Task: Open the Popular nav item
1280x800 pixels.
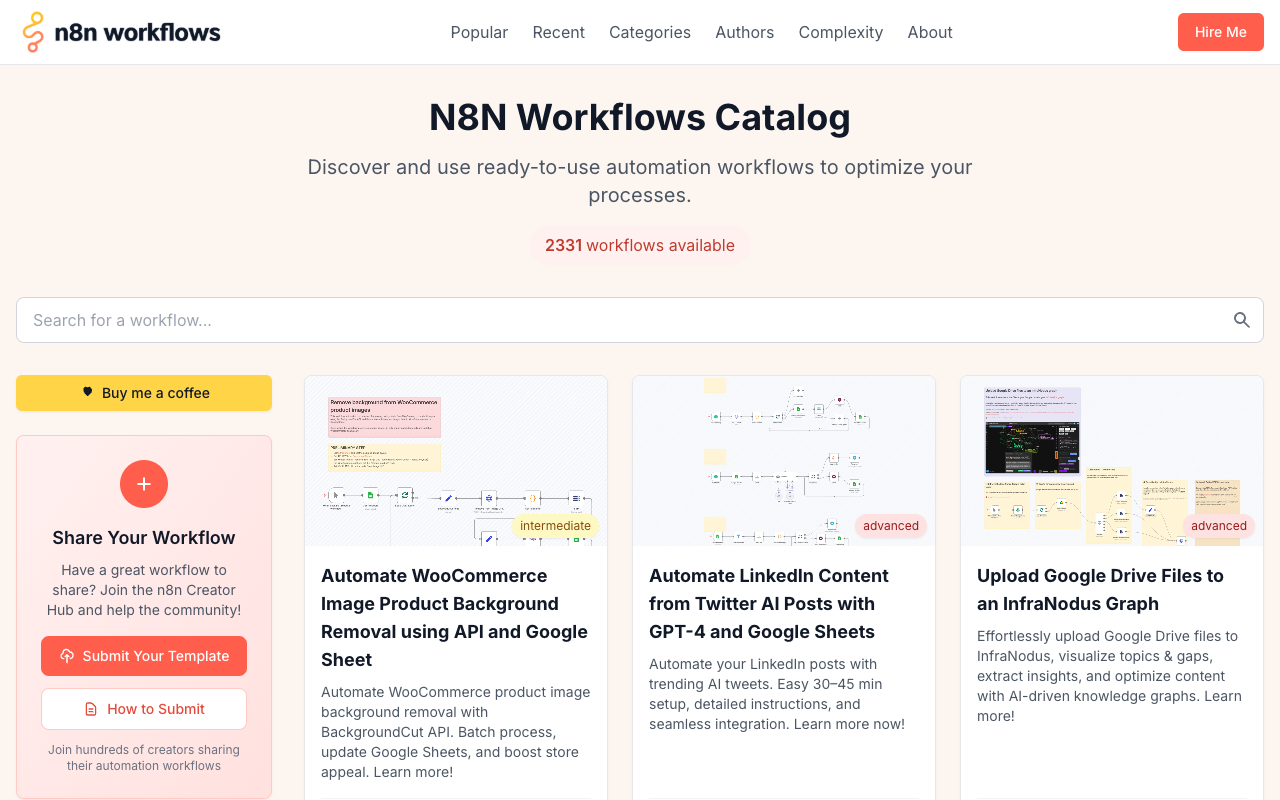Action: (x=479, y=32)
